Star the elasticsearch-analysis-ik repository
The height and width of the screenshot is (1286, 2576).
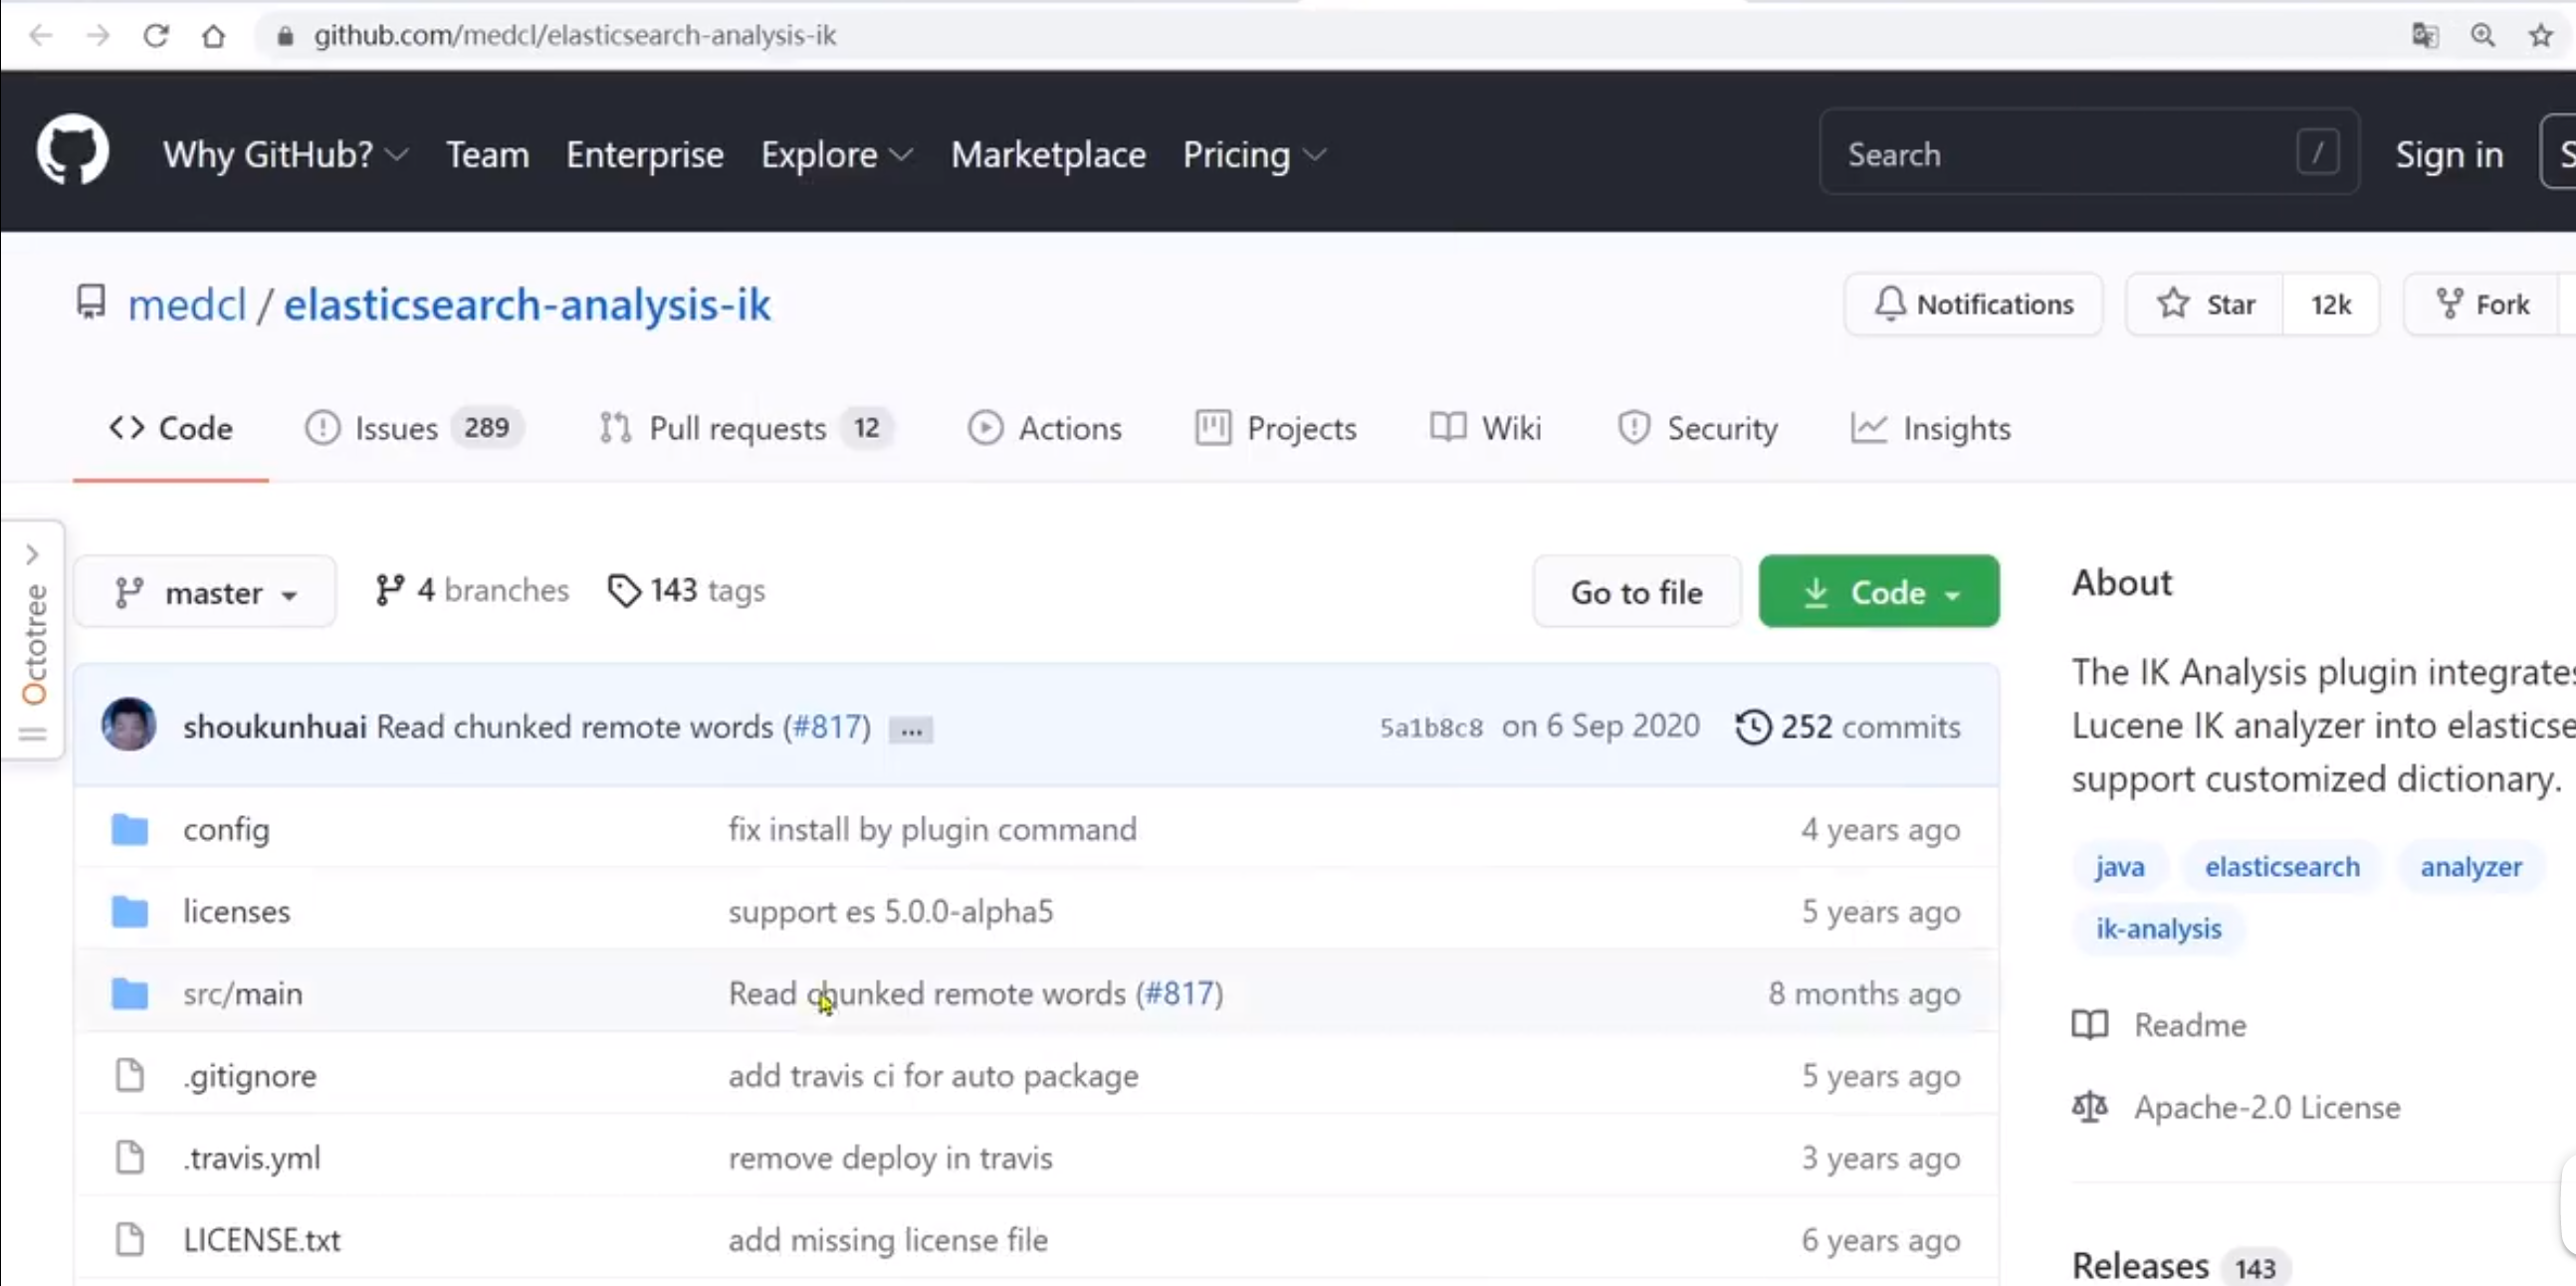pyautogui.click(x=2204, y=304)
